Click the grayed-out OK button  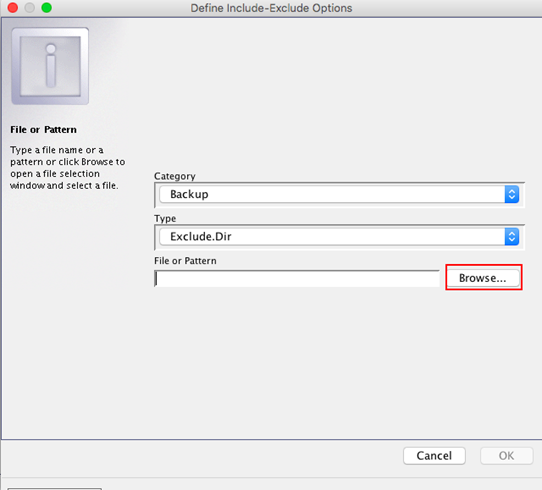(506, 456)
